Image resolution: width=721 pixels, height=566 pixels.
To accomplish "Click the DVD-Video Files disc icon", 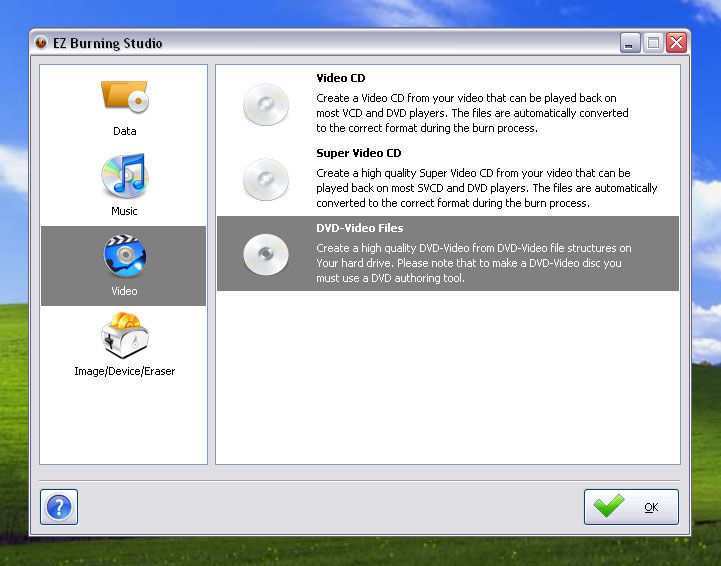I will (266, 254).
